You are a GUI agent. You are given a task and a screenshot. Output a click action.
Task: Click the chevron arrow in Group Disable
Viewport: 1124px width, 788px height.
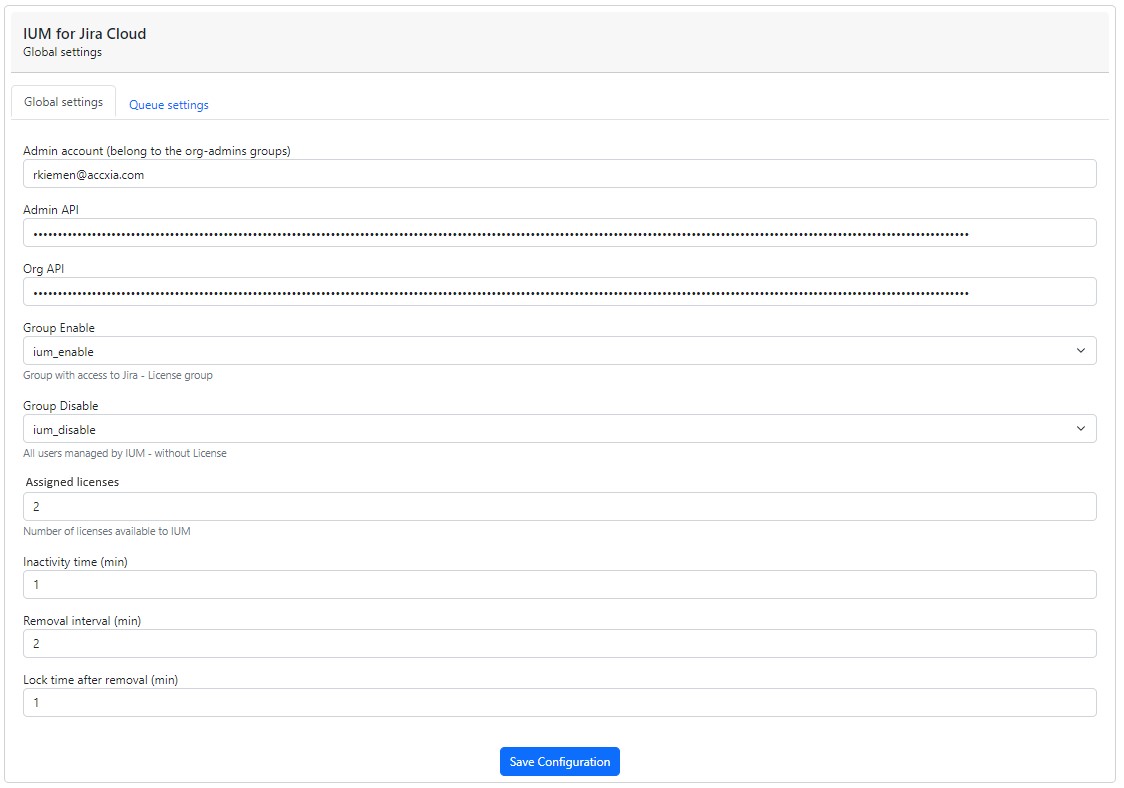[x=1080, y=429]
